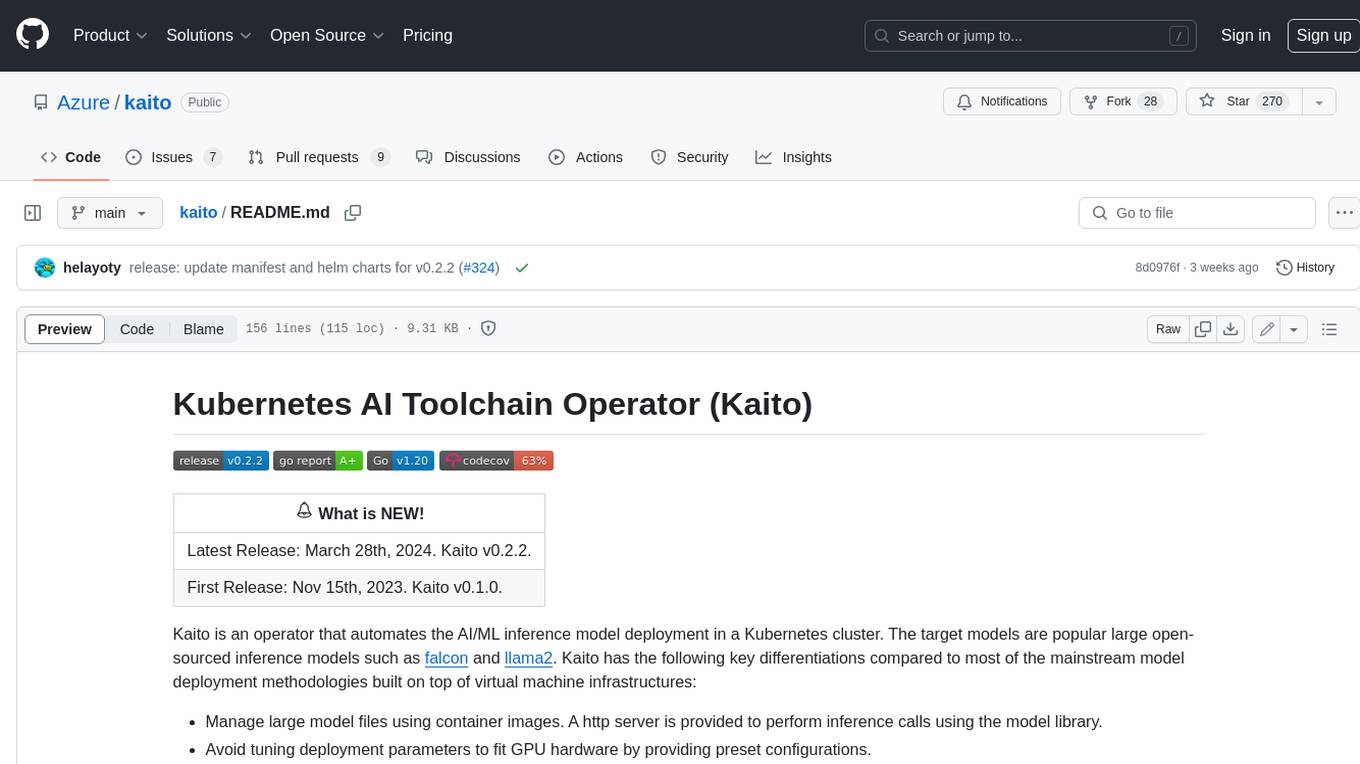
Task: Open the README outline list icon
Action: 1329,329
